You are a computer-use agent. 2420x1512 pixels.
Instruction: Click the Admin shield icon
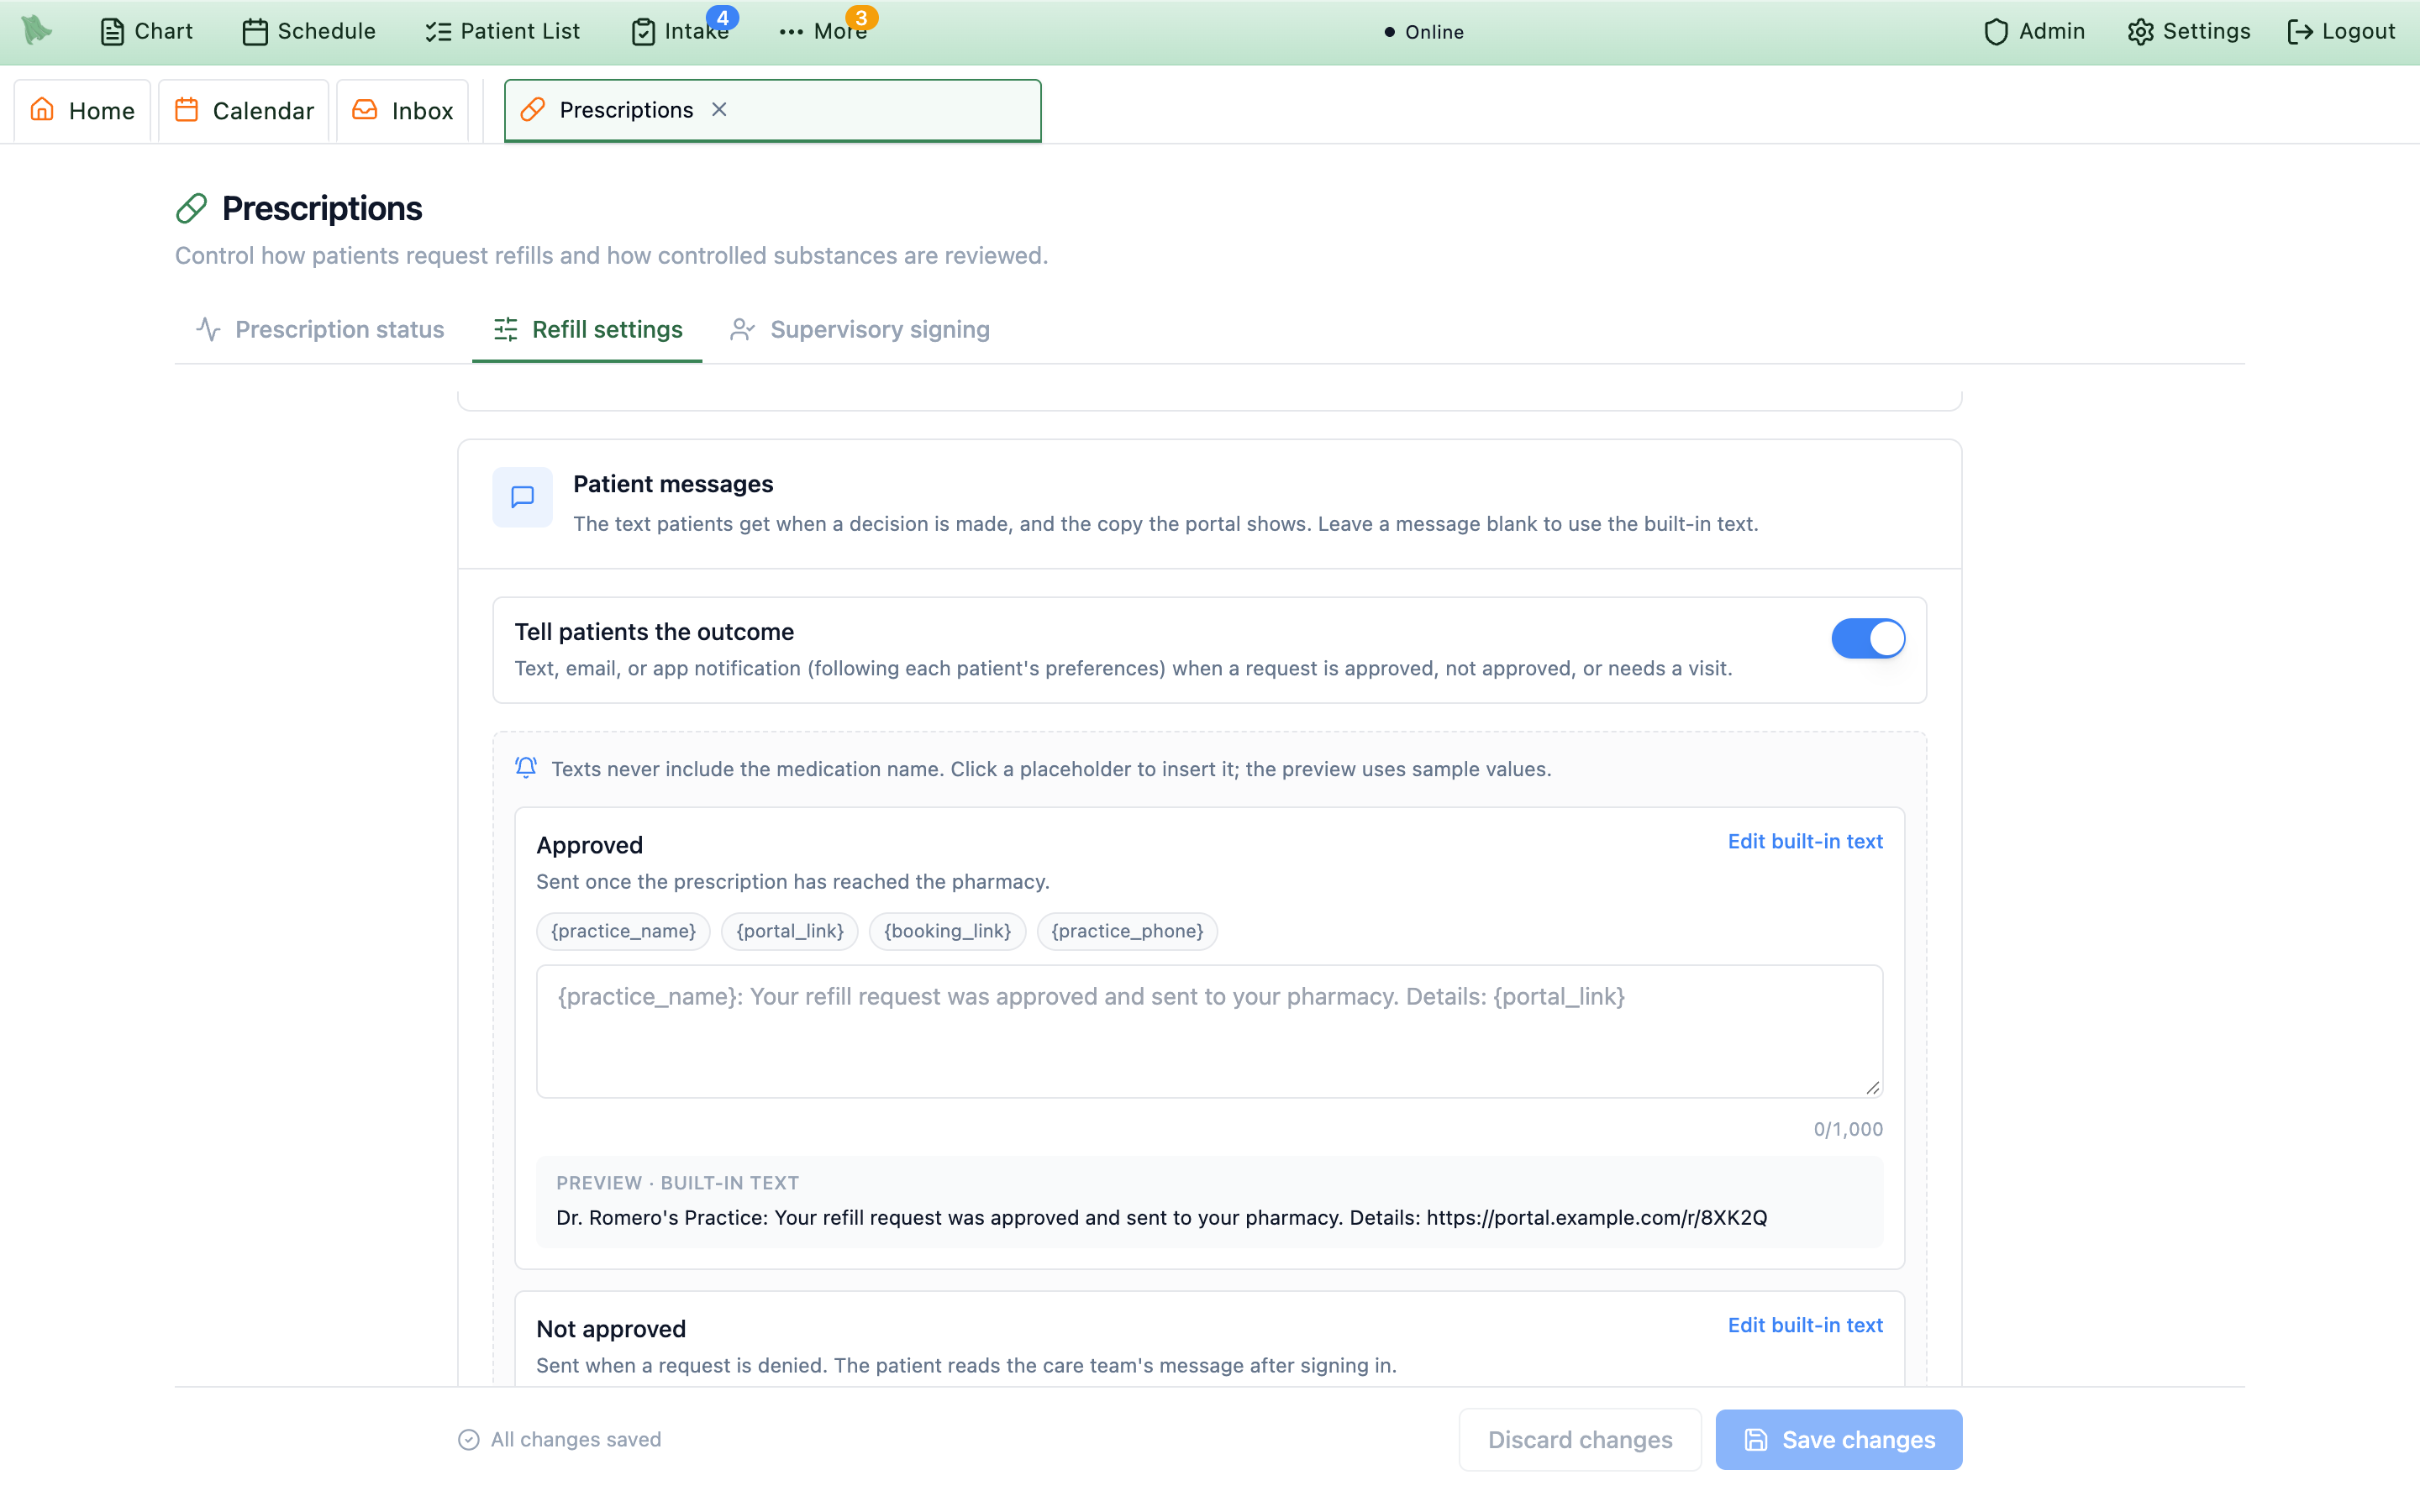click(1996, 32)
